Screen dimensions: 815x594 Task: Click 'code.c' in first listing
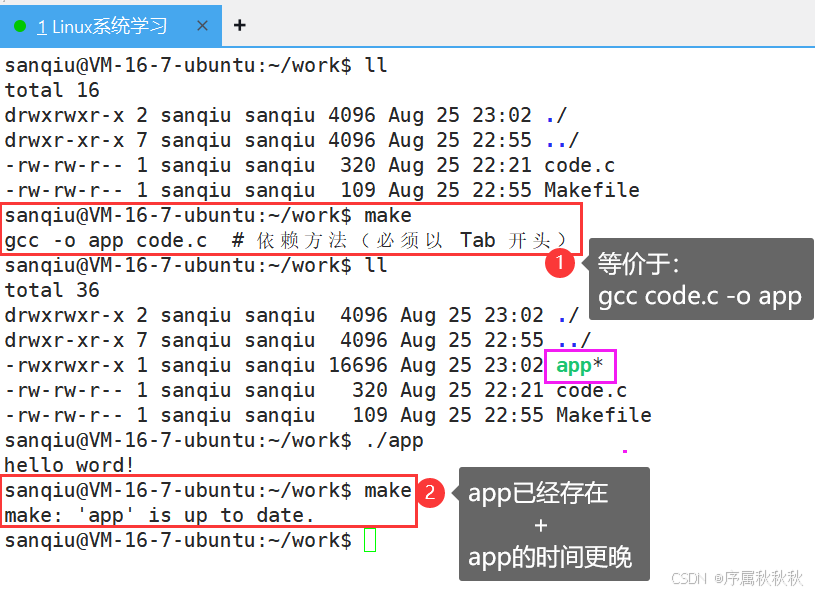[580, 165]
